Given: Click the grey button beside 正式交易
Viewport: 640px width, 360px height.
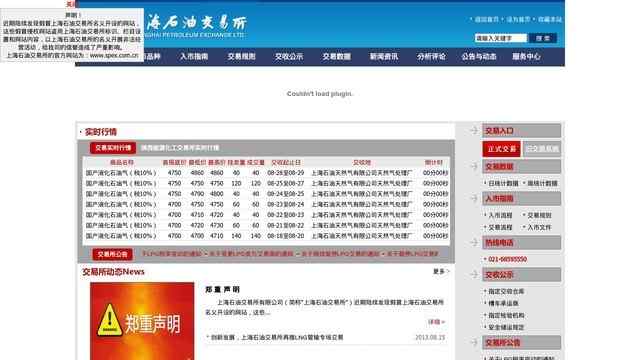Looking at the screenshot, I should pos(542,149).
